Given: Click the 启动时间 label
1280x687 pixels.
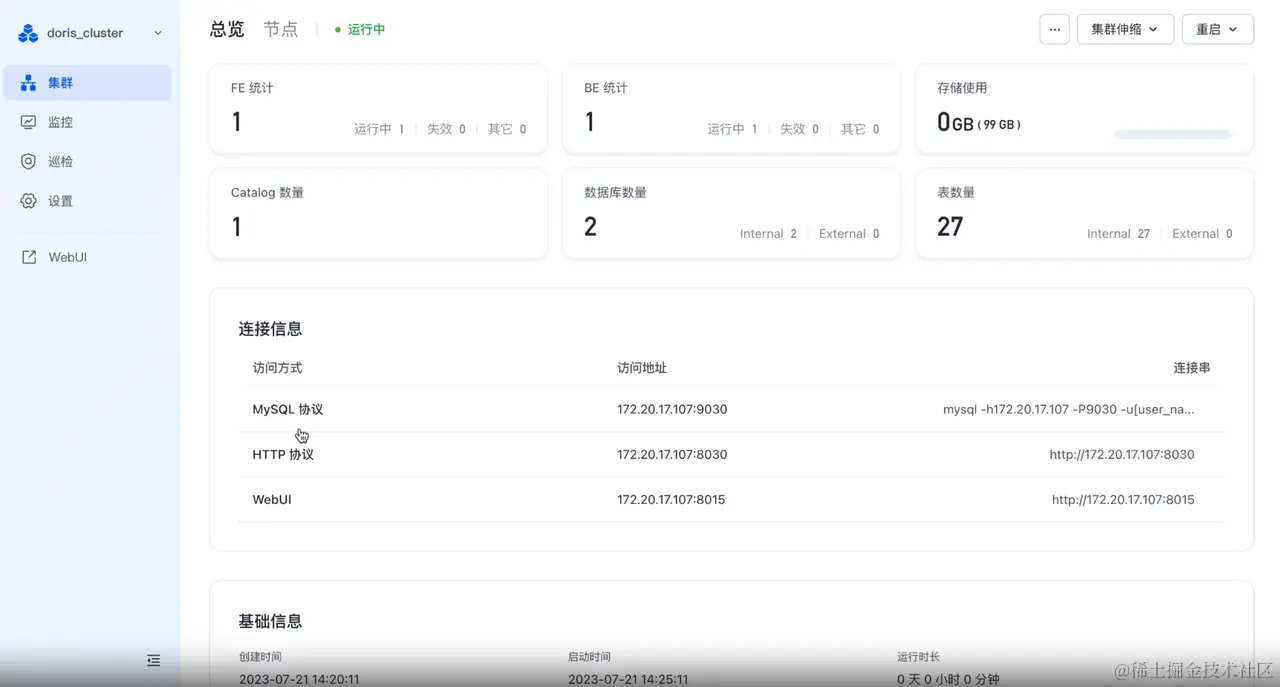Looking at the screenshot, I should [589, 657].
